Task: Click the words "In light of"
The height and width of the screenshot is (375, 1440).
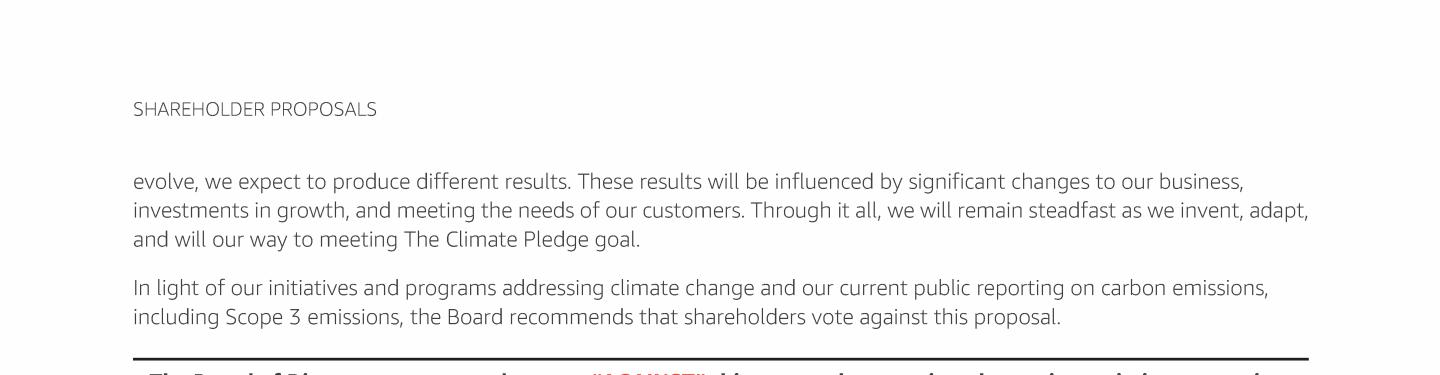Action: point(173,289)
